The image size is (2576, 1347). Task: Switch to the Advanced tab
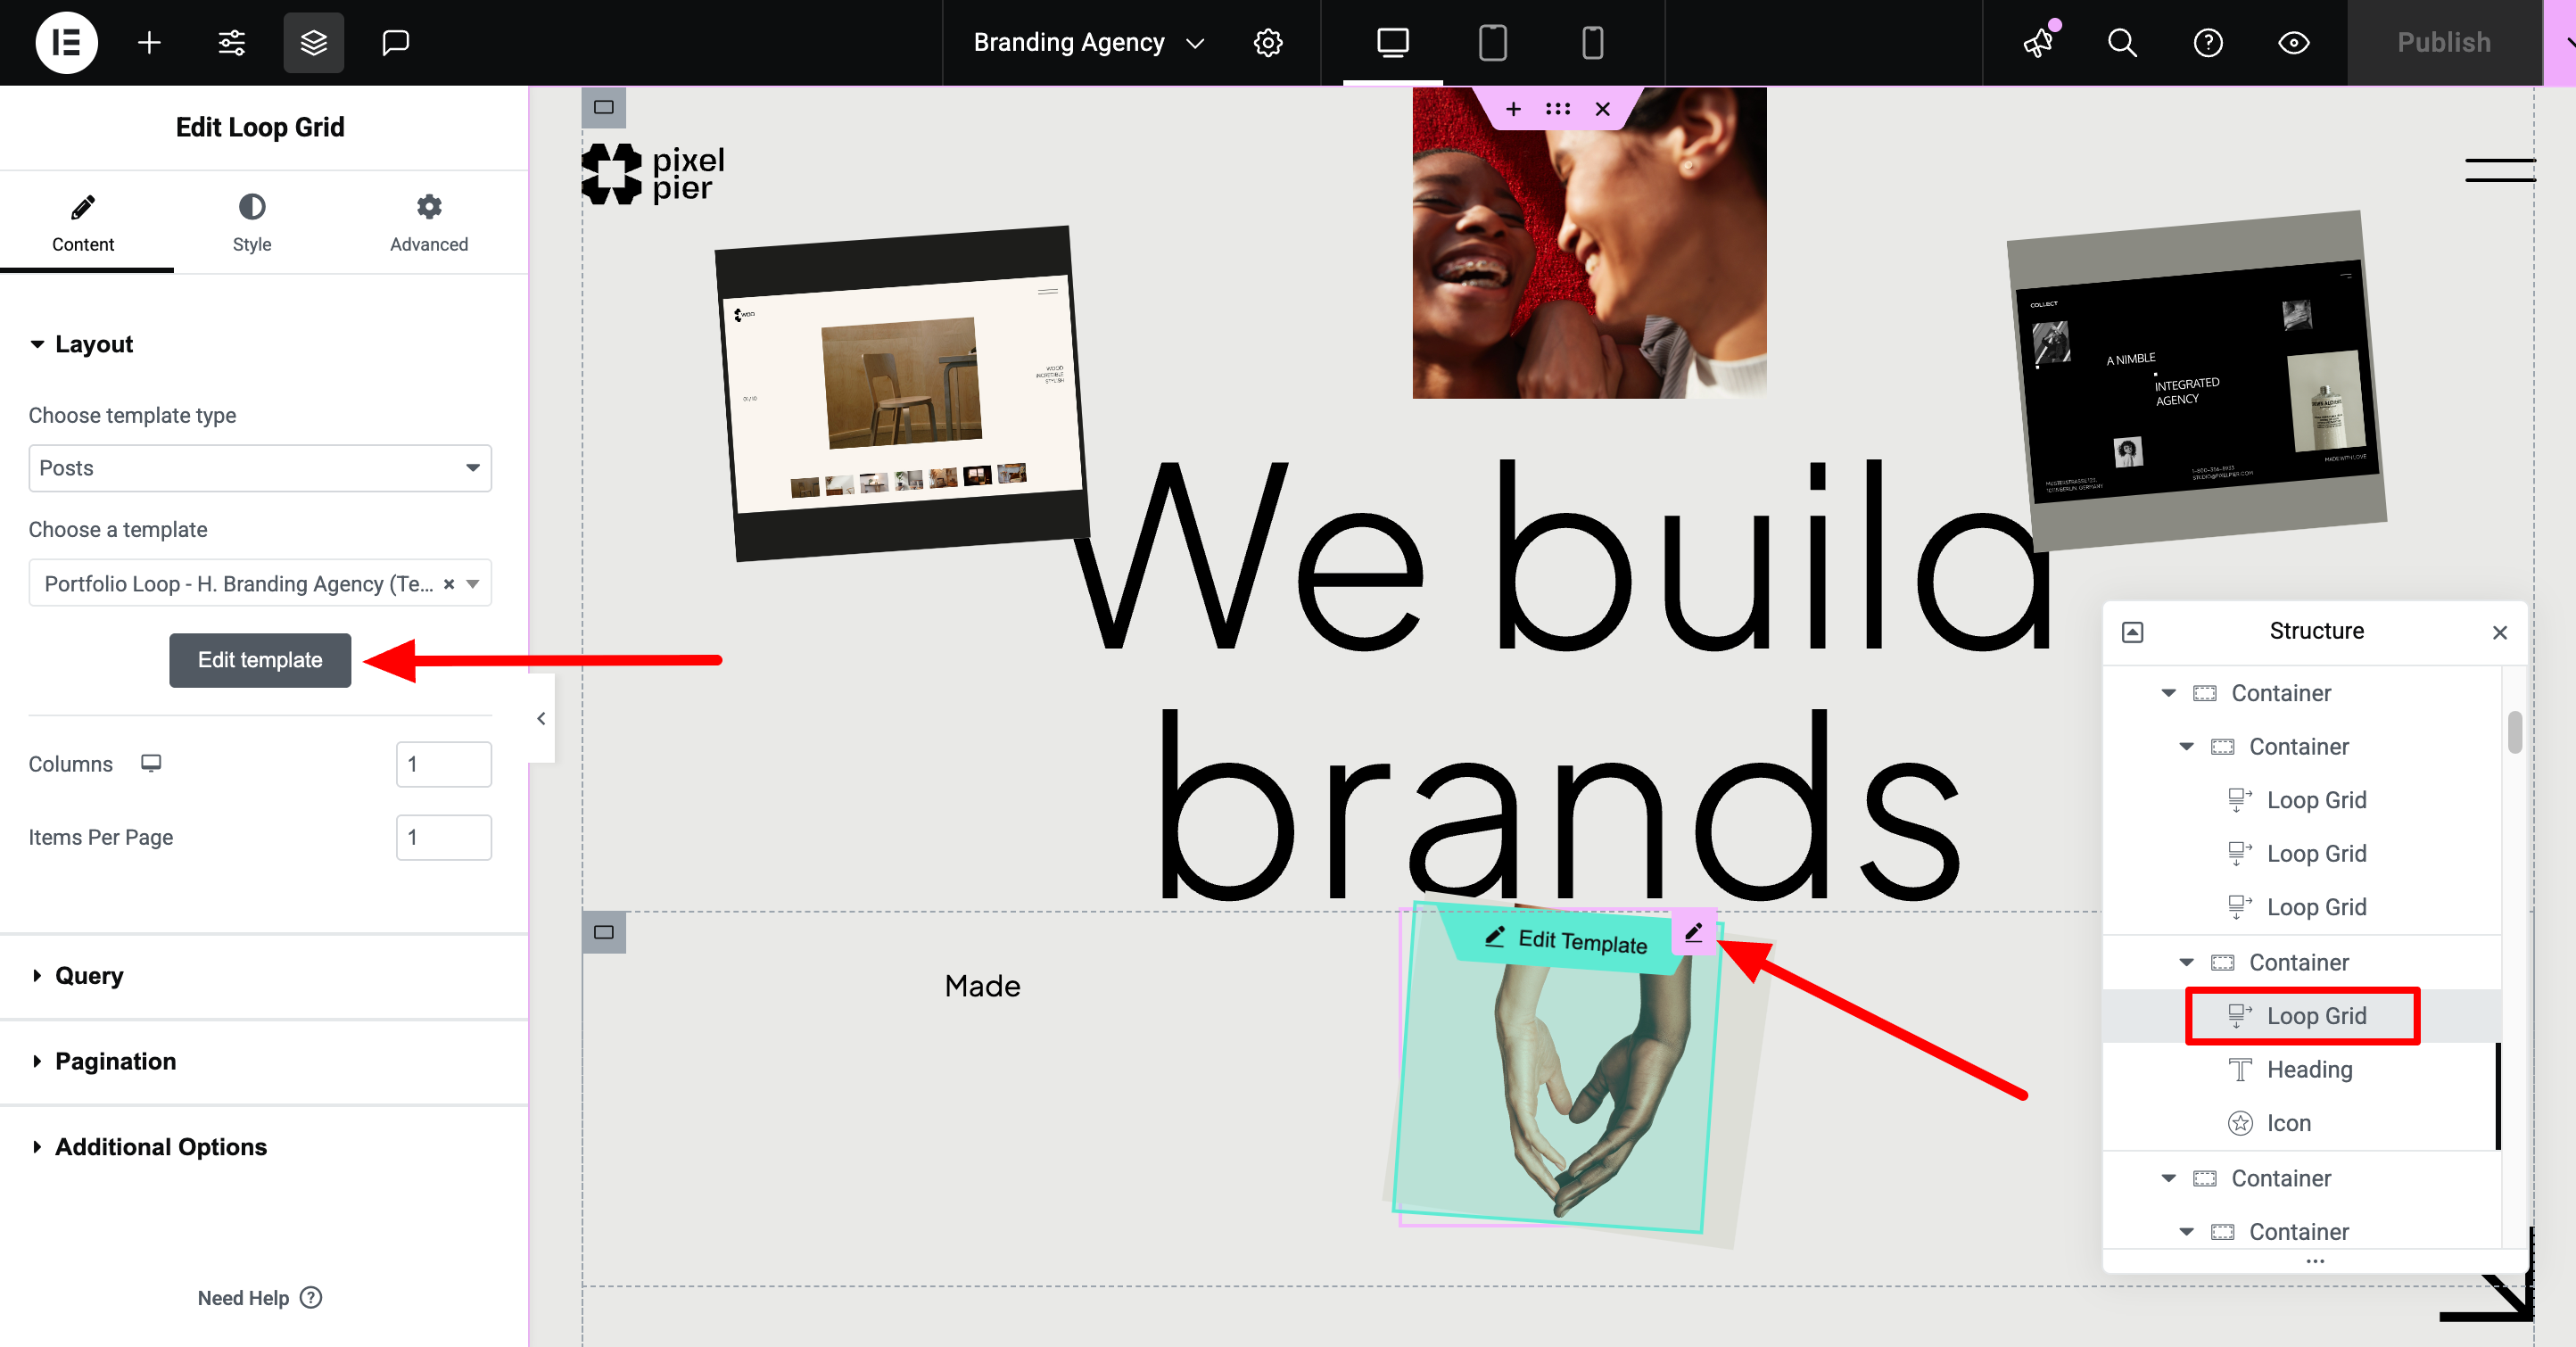click(428, 223)
